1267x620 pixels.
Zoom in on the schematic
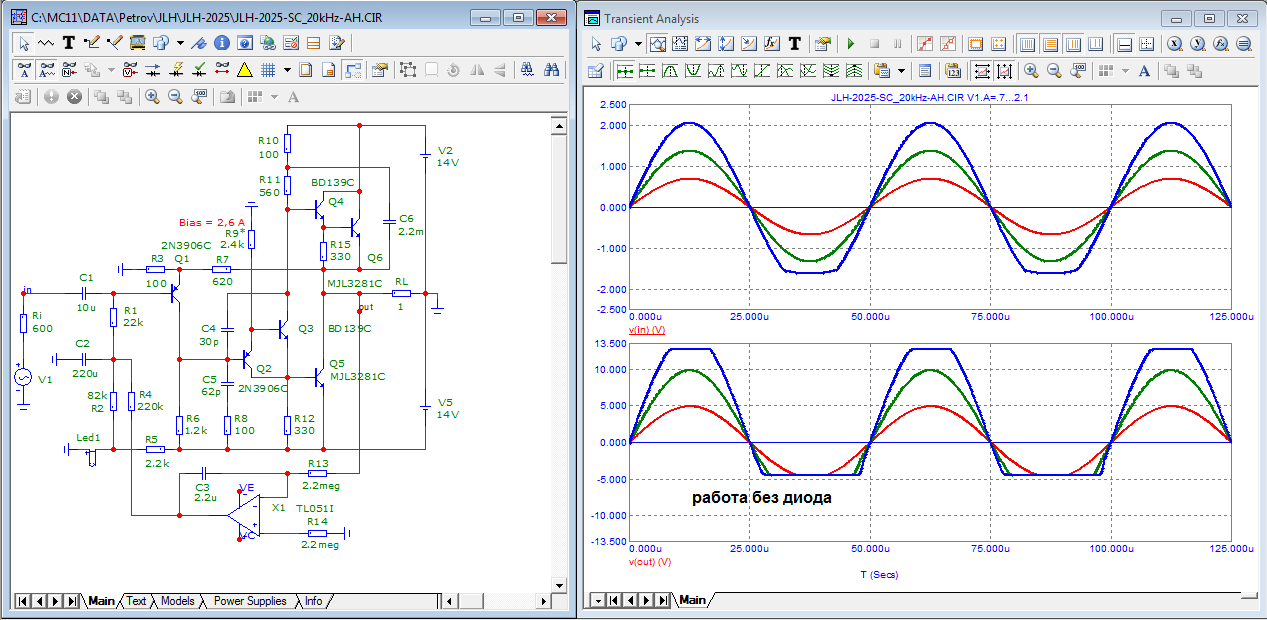click(152, 97)
